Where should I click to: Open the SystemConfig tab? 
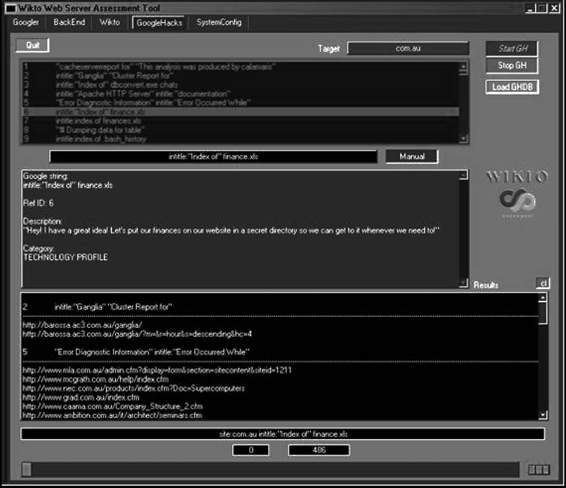click(x=219, y=22)
